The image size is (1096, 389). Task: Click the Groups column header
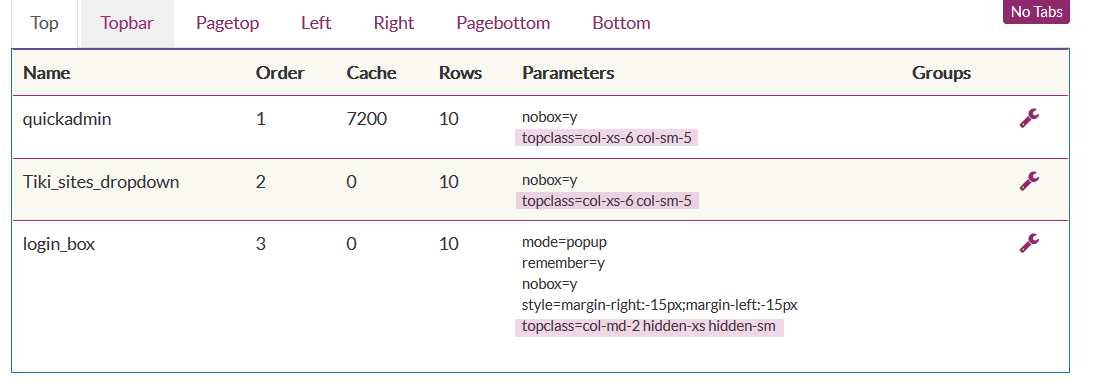[x=942, y=73]
